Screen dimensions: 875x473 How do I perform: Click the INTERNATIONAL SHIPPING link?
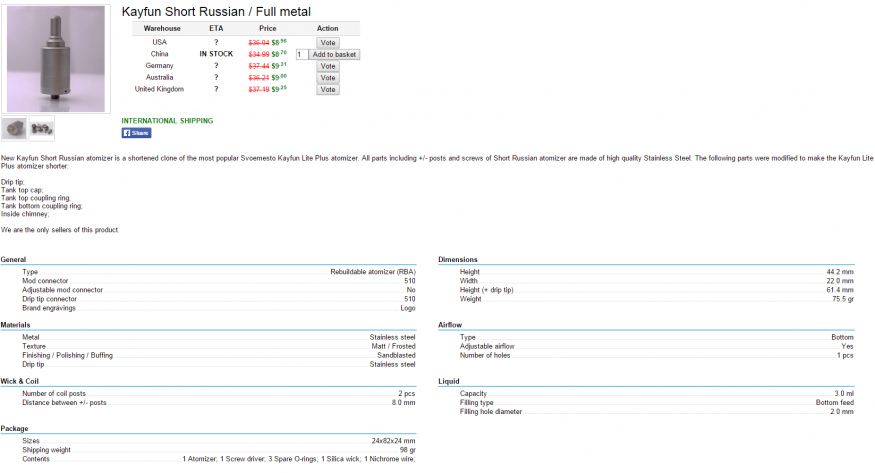167,120
